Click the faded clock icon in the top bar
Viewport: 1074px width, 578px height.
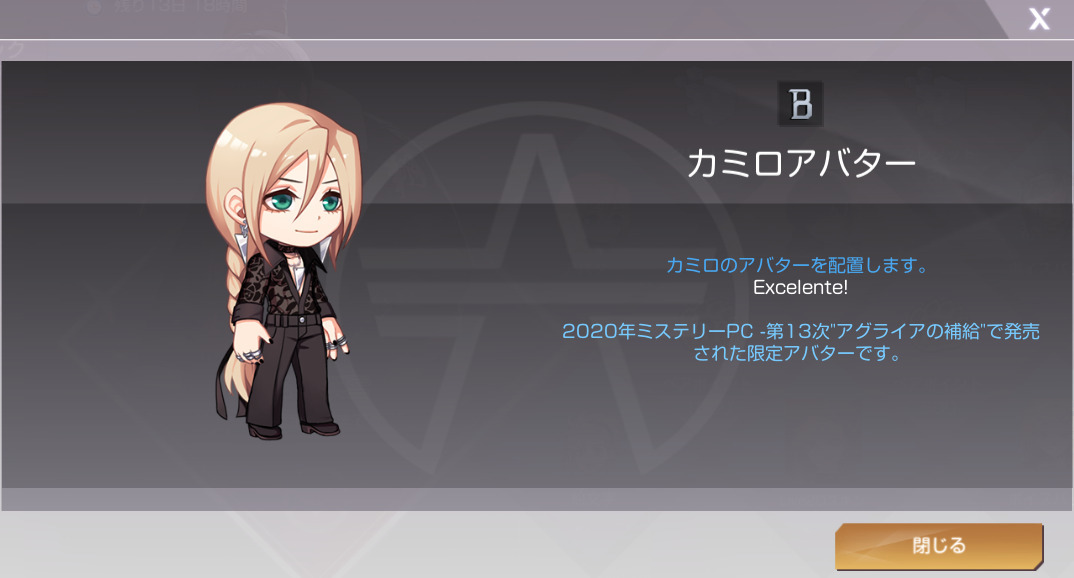pos(94,7)
